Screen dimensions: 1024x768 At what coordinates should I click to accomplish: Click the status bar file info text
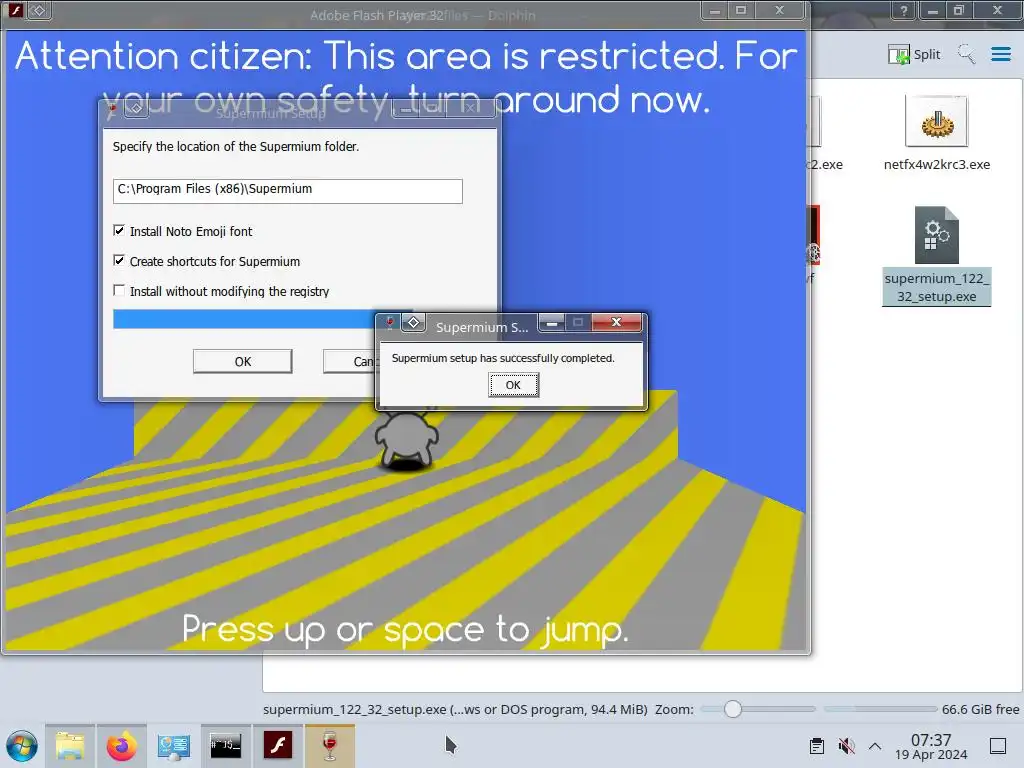pyautogui.click(x=455, y=709)
